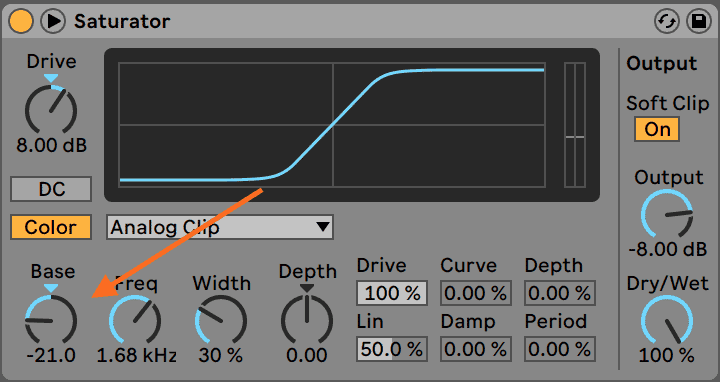Click the Dry/Wet knob
The image size is (720, 382).
[667, 320]
